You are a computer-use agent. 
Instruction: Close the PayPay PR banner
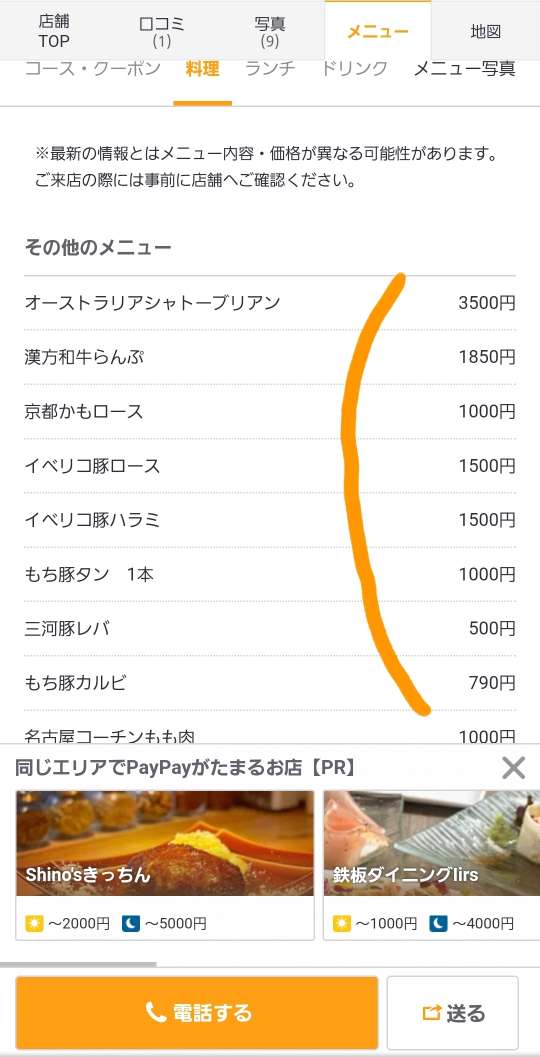click(x=513, y=767)
